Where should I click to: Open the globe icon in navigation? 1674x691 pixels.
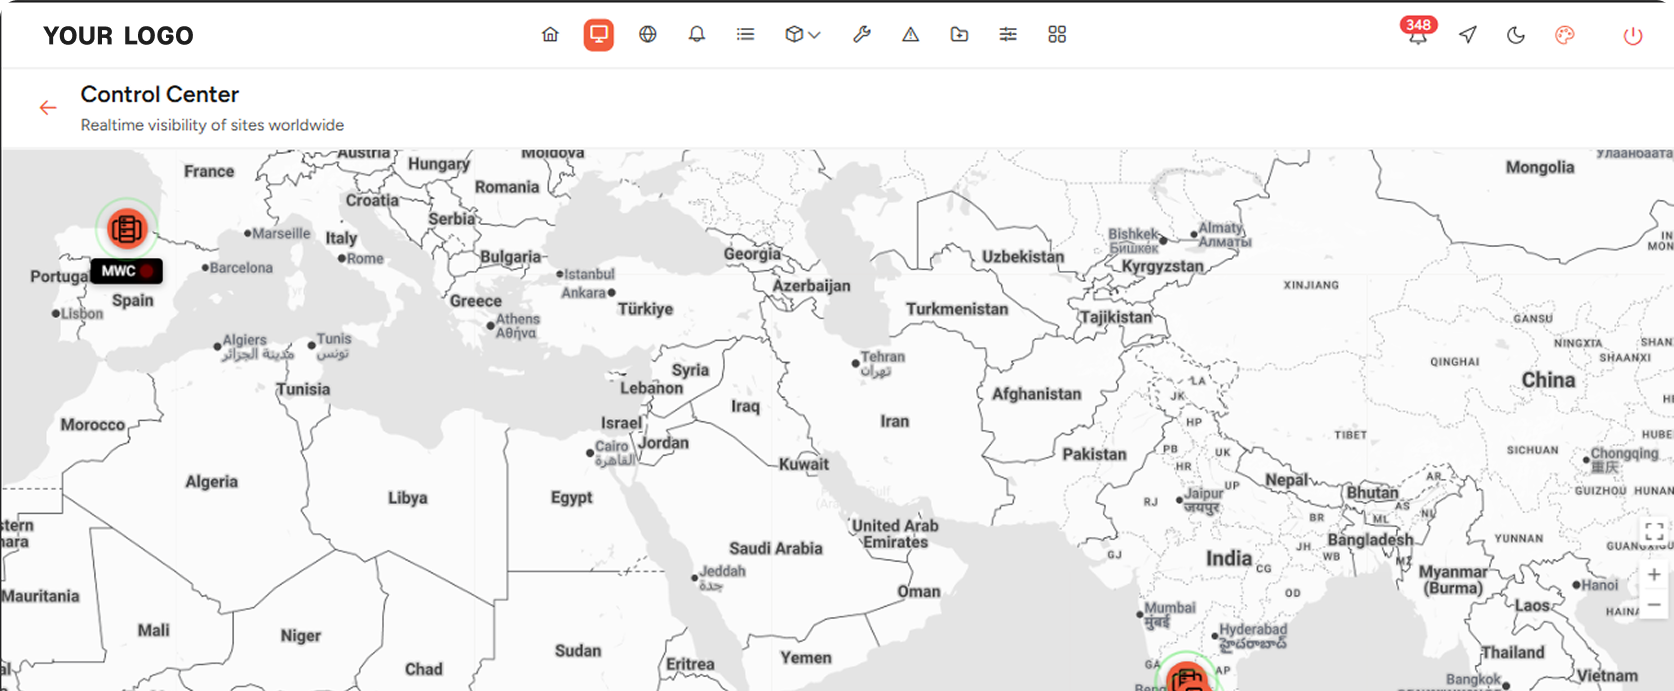[648, 35]
